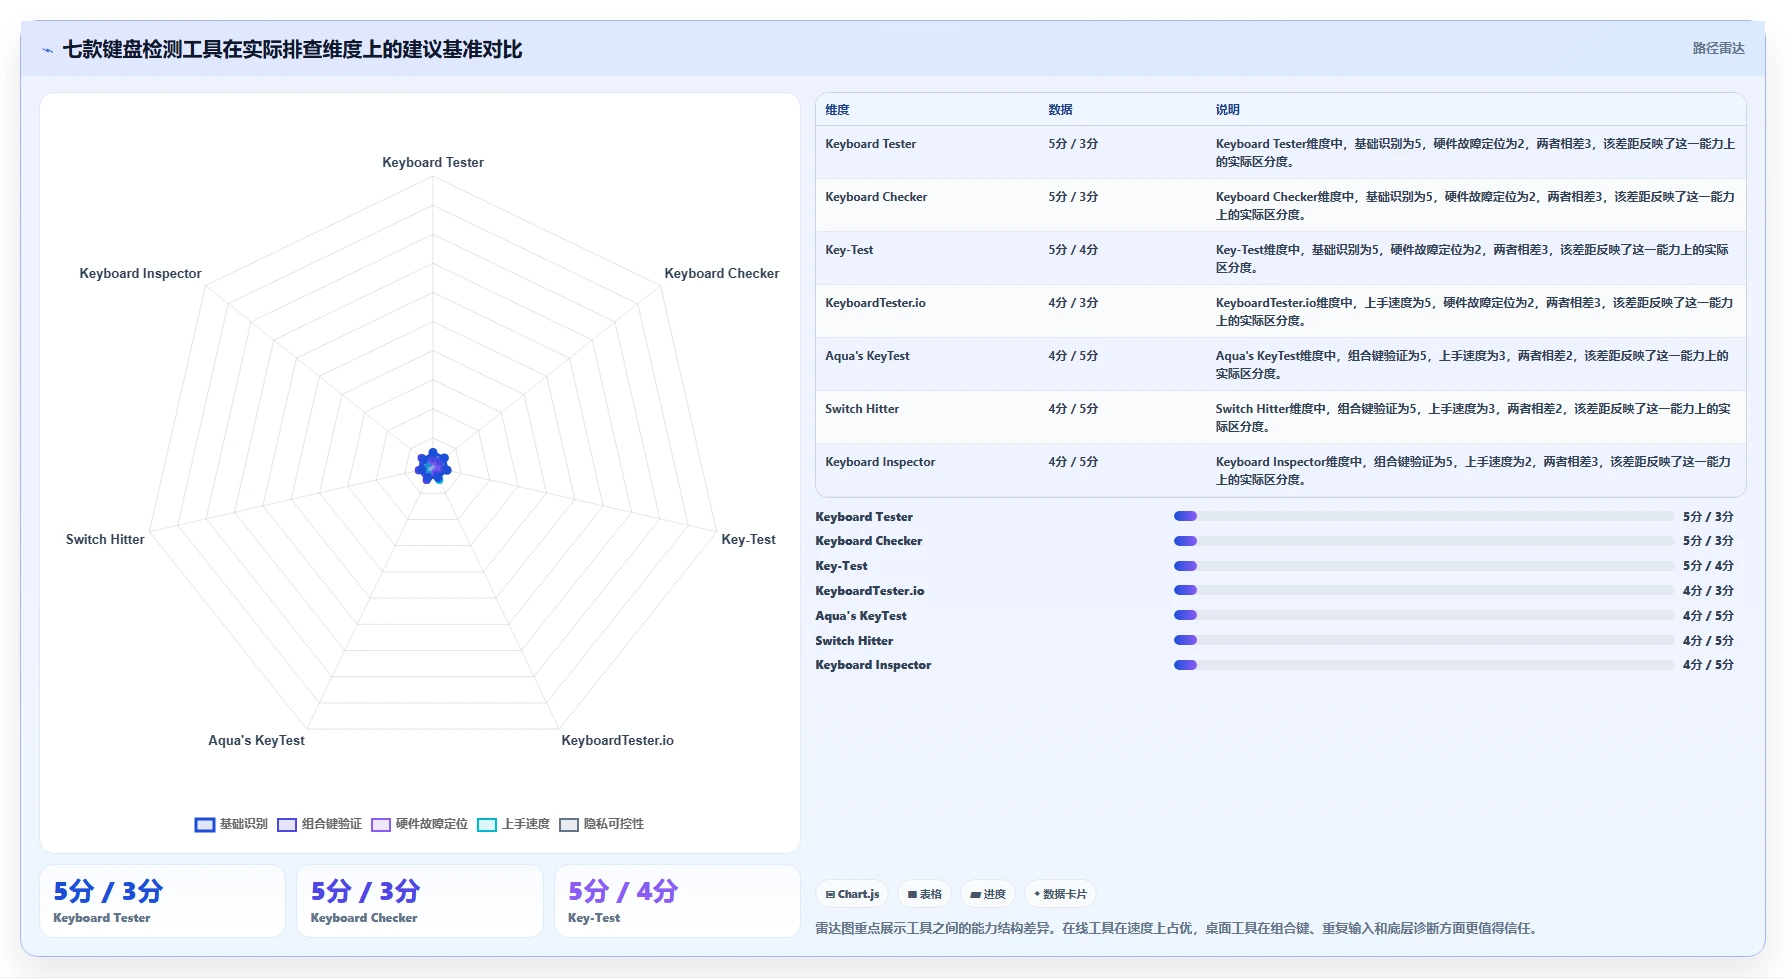Click the 表格 tag chip
Viewport: 1786px width, 978px height.
925,894
